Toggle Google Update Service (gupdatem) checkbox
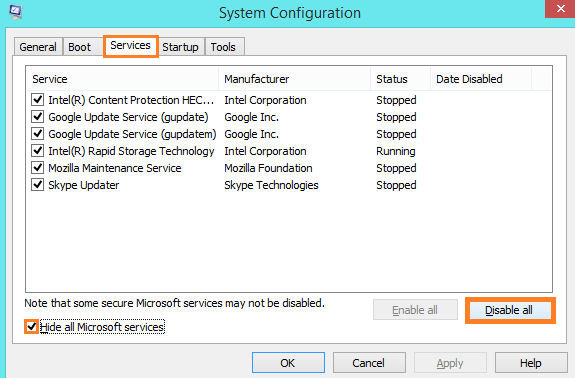Screen dimensions: 575x378 (x=37, y=134)
